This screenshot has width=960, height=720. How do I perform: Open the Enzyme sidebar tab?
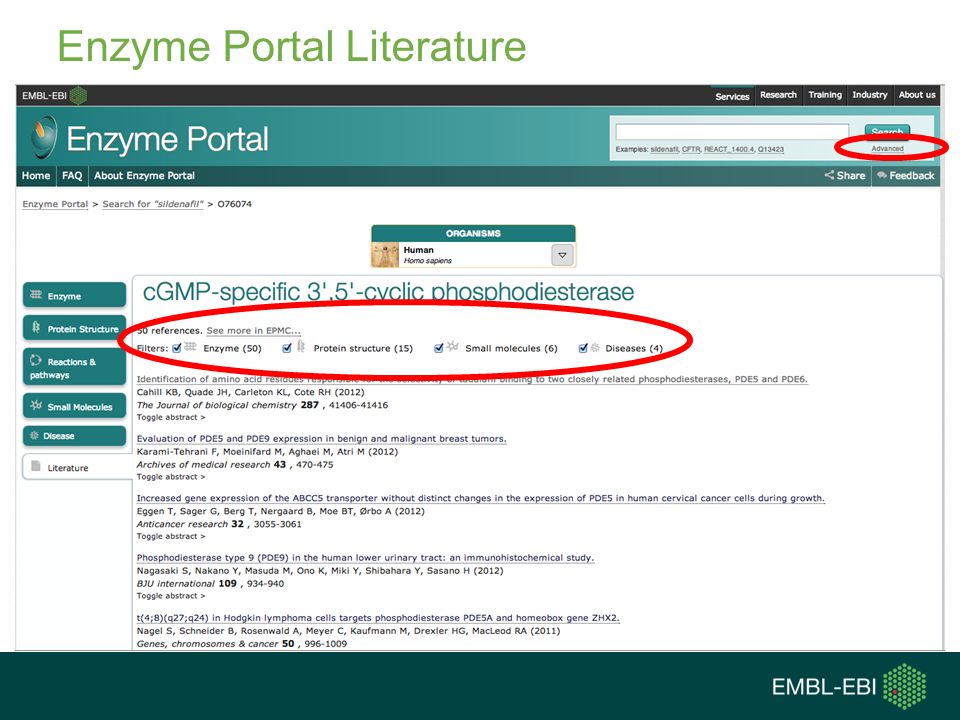click(74, 296)
